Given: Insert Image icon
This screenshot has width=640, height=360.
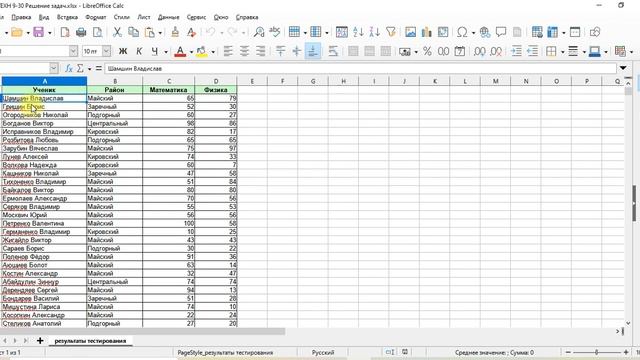Looking at the screenshot, I should 410,32.
